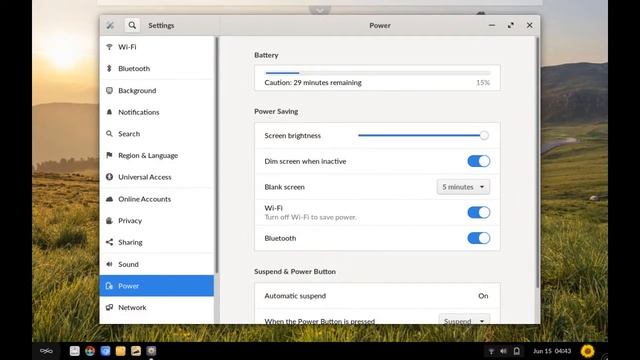The height and width of the screenshot is (360, 640).
Task: Click the Jun 15 04:43 clock
Action: (552, 351)
